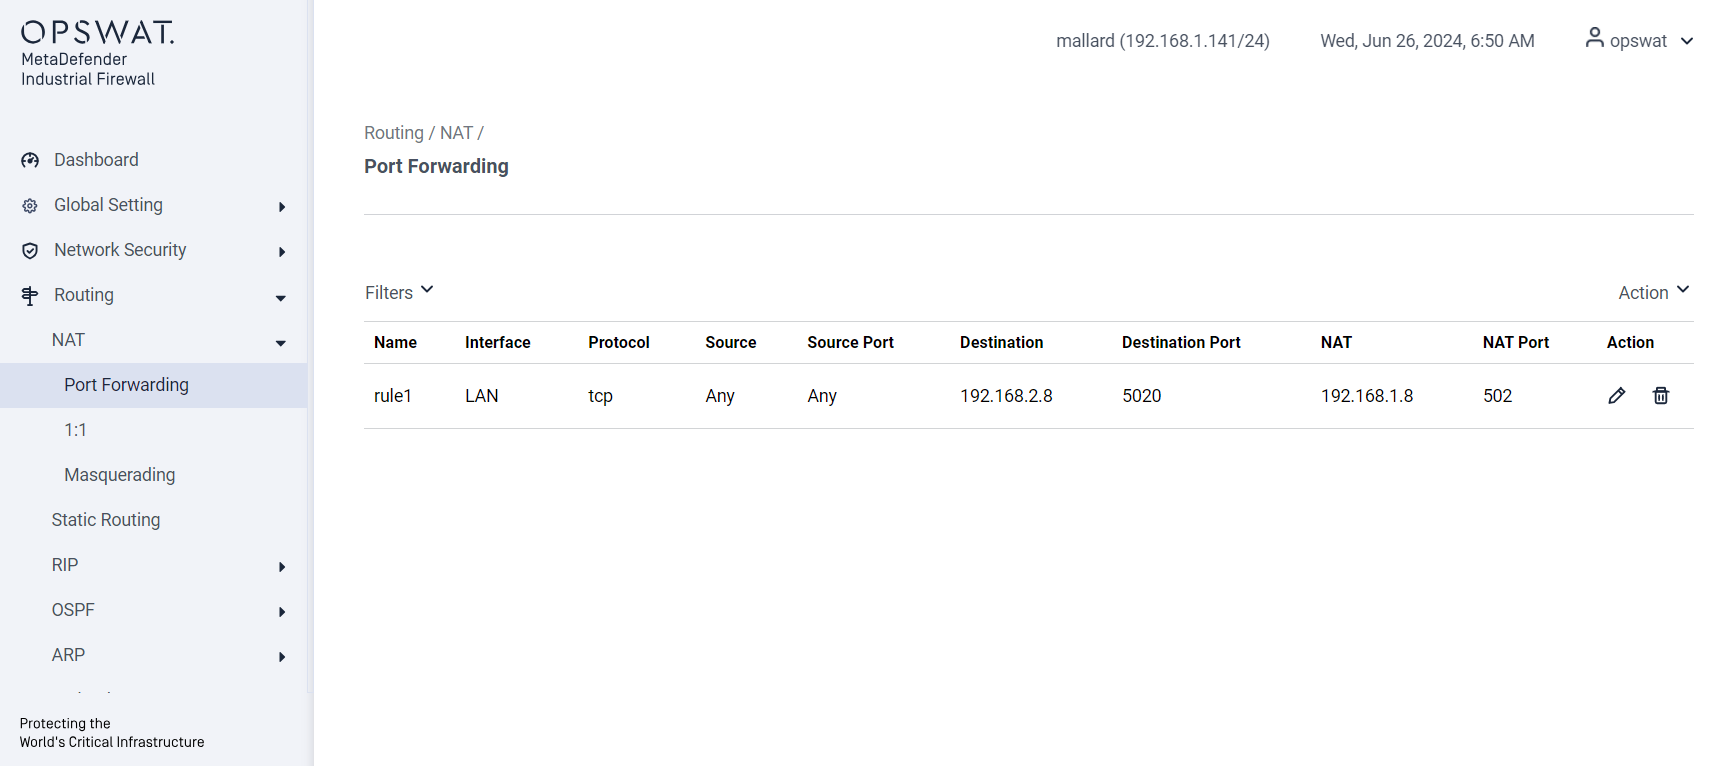
Task: Expand the ARP submenu arrow
Action: point(282,657)
